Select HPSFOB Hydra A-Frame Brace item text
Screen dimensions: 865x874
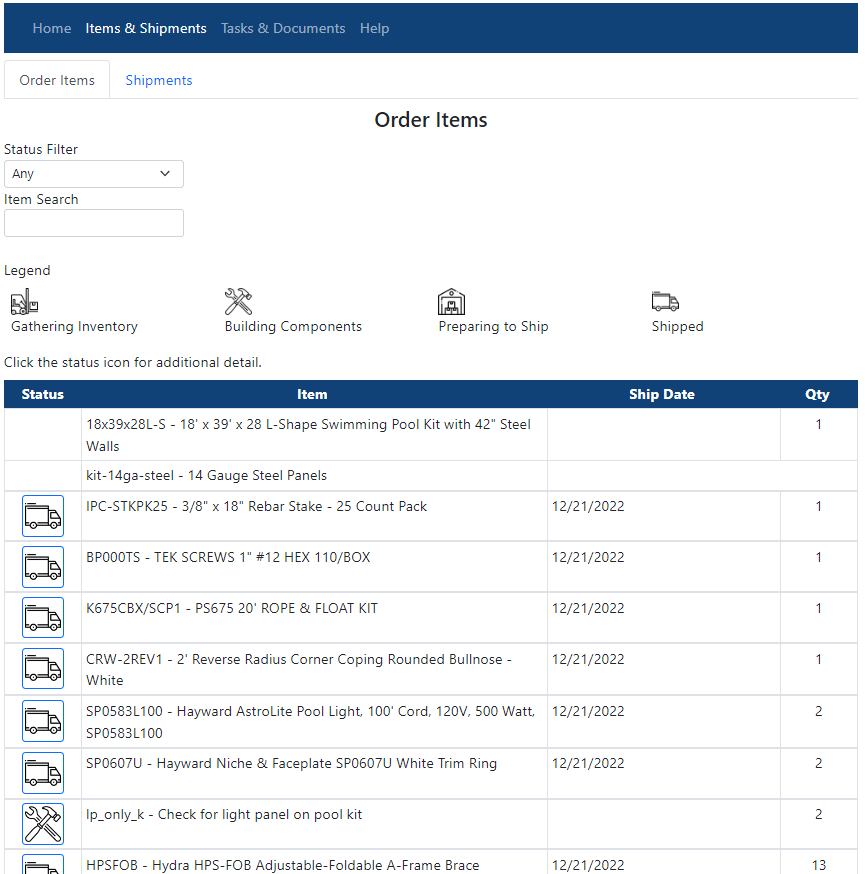tap(283, 865)
